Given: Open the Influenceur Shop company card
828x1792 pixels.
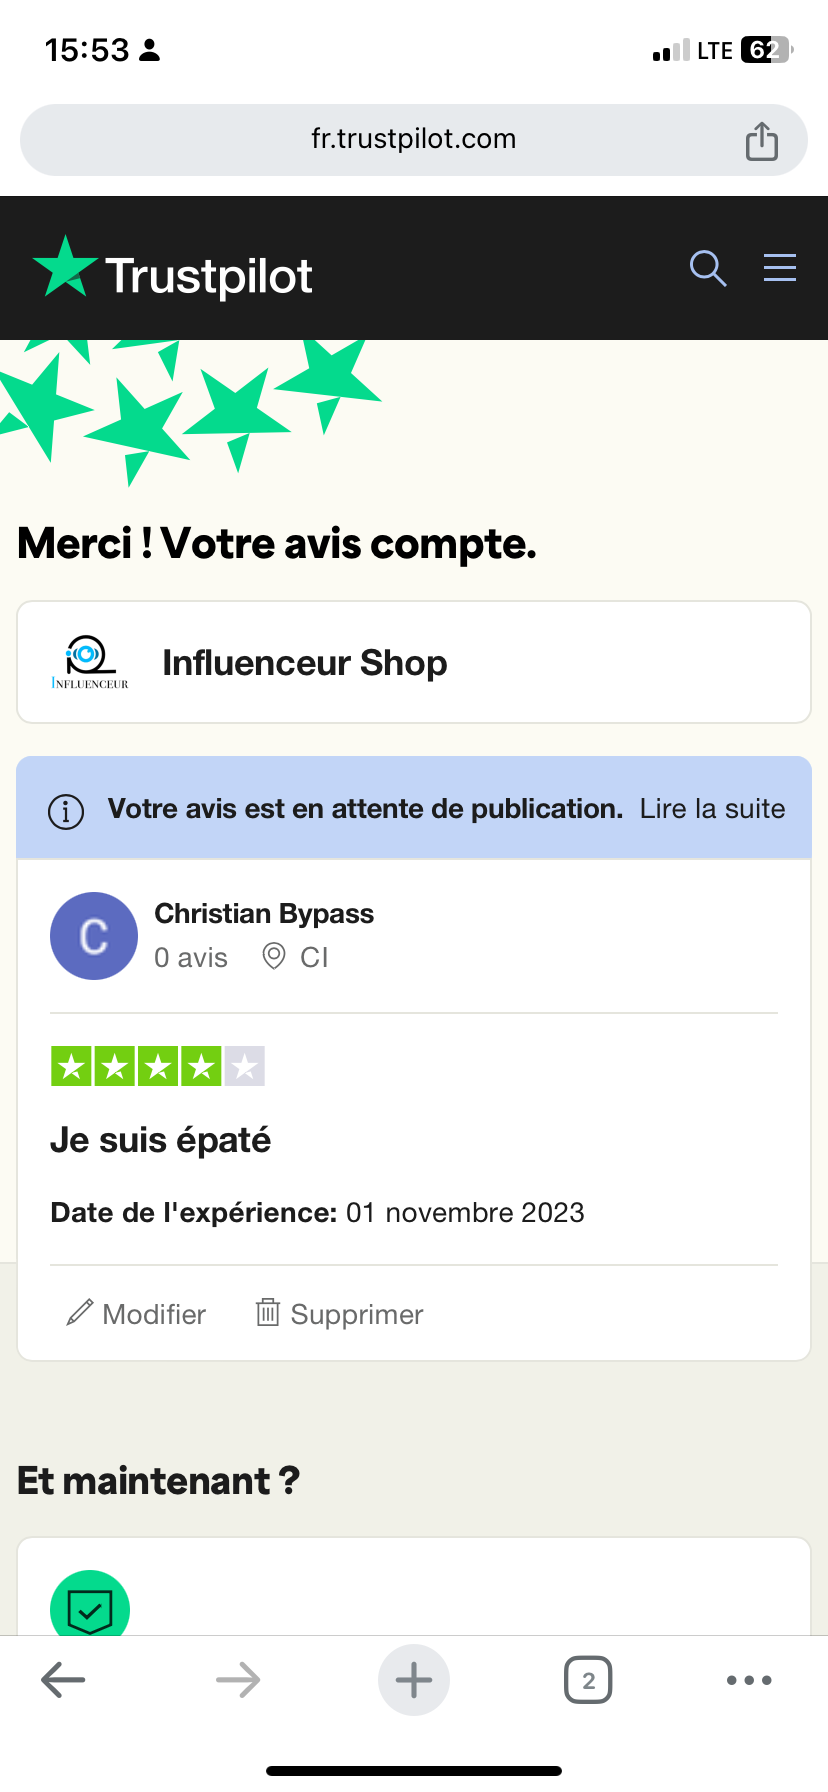Looking at the screenshot, I should coord(414,662).
